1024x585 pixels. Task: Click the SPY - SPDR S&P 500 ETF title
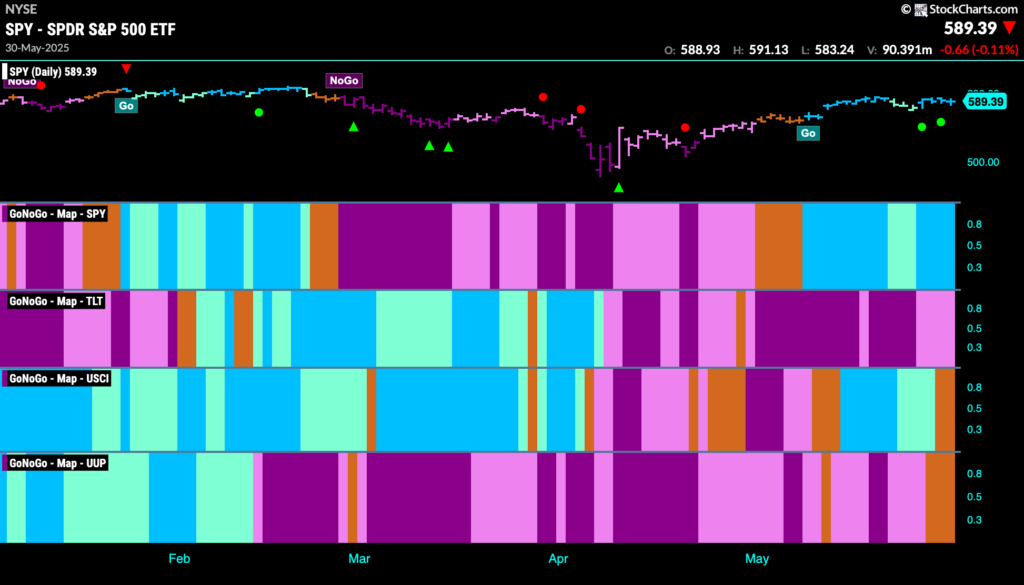pyautogui.click(x=90, y=29)
